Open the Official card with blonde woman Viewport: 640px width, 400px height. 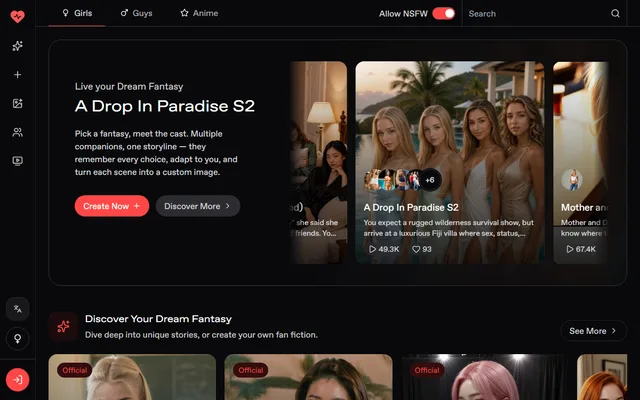coord(132,377)
